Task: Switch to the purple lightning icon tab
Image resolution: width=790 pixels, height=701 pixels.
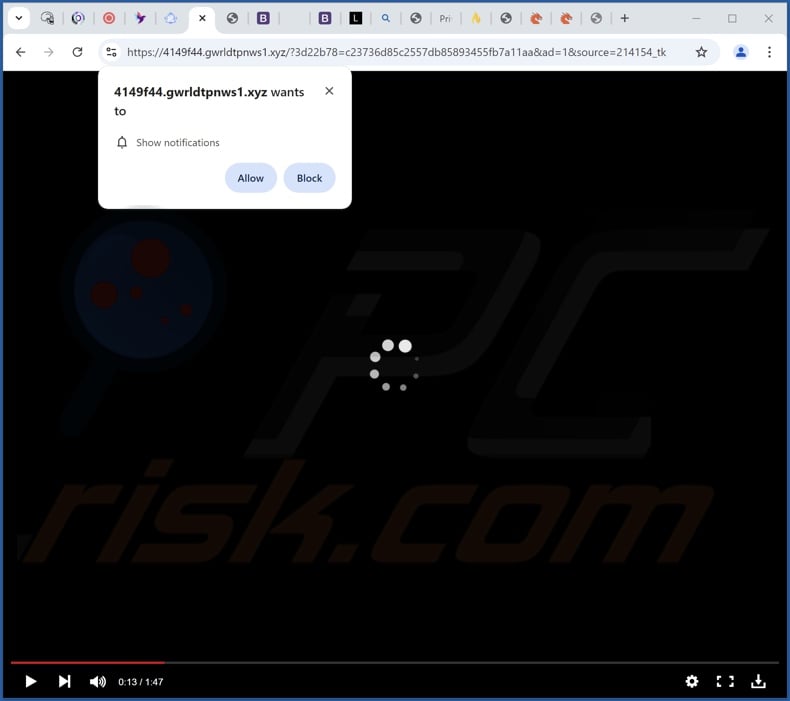Action: 141,18
